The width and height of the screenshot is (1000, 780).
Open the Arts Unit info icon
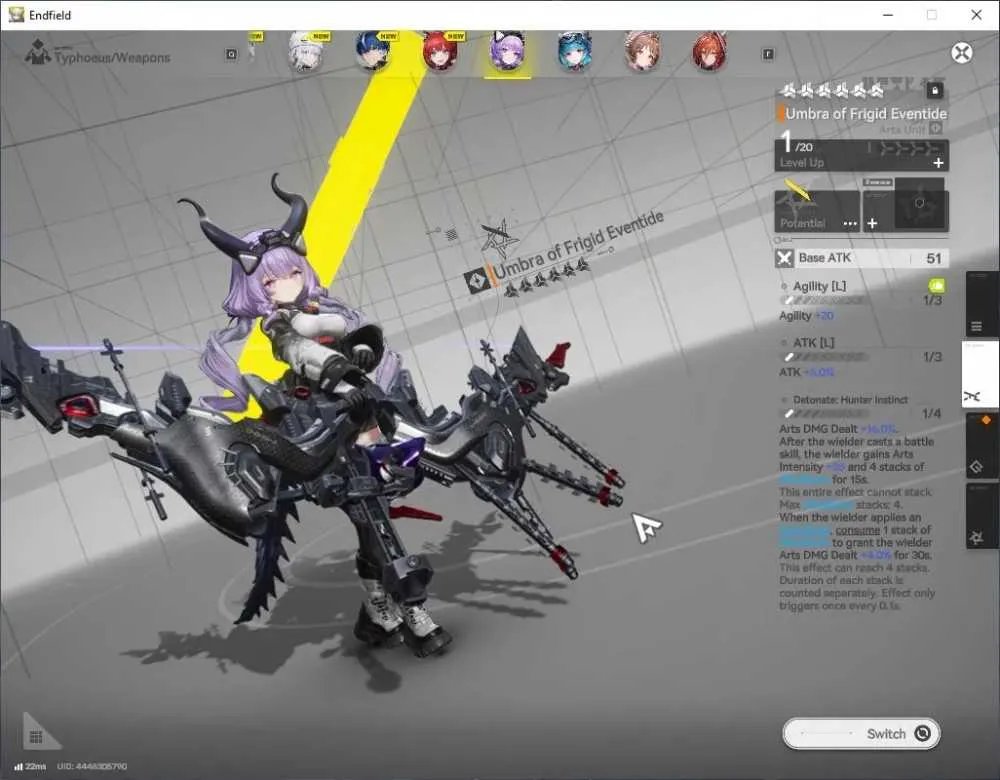point(936,129)
